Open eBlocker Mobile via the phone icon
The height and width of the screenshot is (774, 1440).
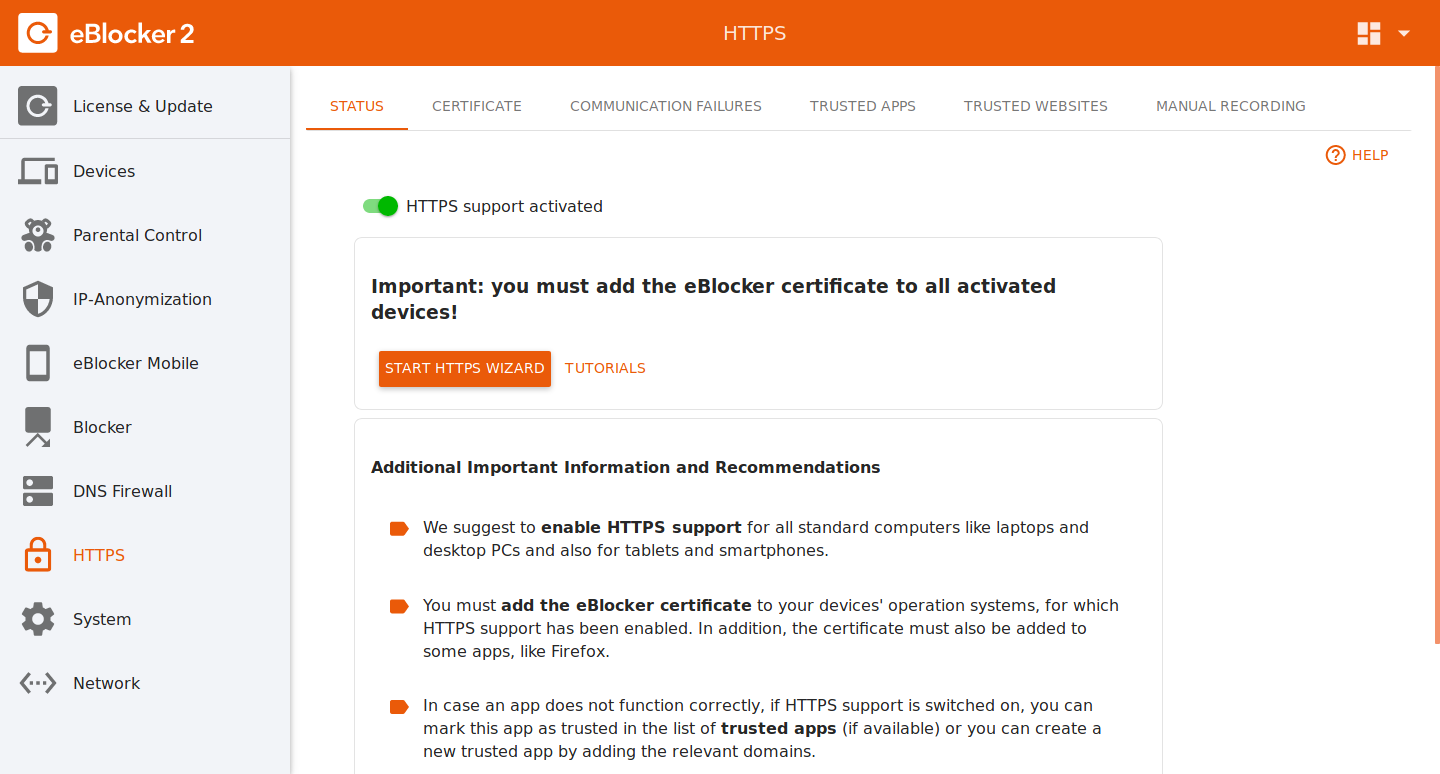pos(38,363)
